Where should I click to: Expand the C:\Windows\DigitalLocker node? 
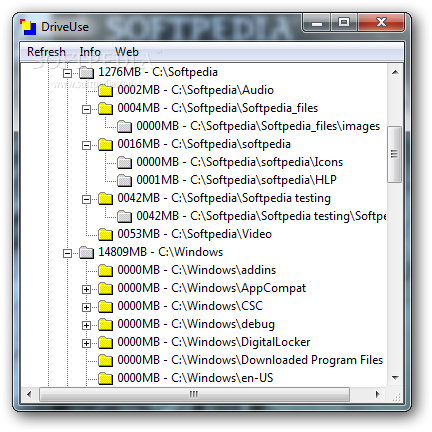(x=86, y=343)
